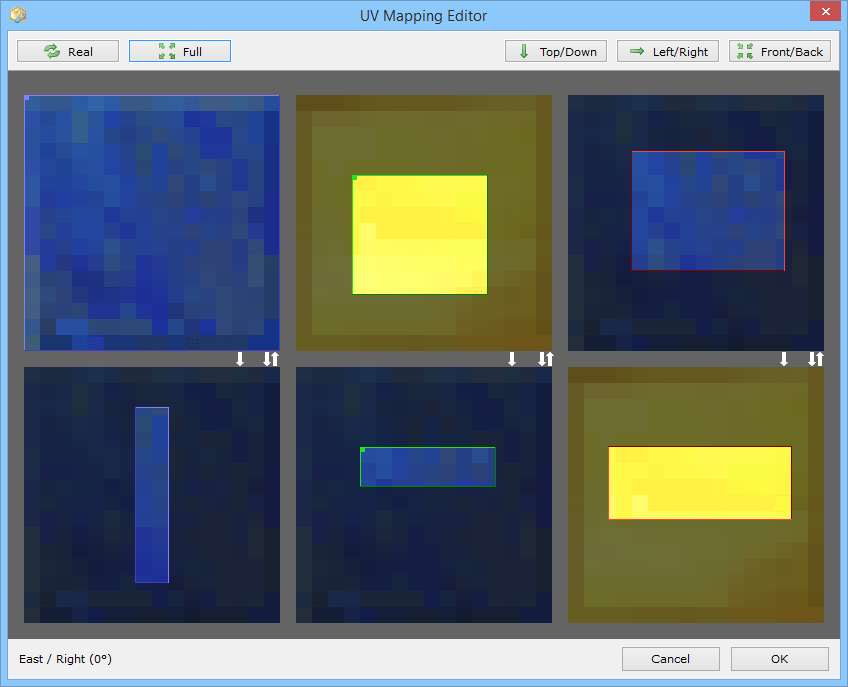848x687 pixels.
Task: Select the tall narrow blue strip in bottom-left panel
Action: pyautogui.click(x=152, y=495)
